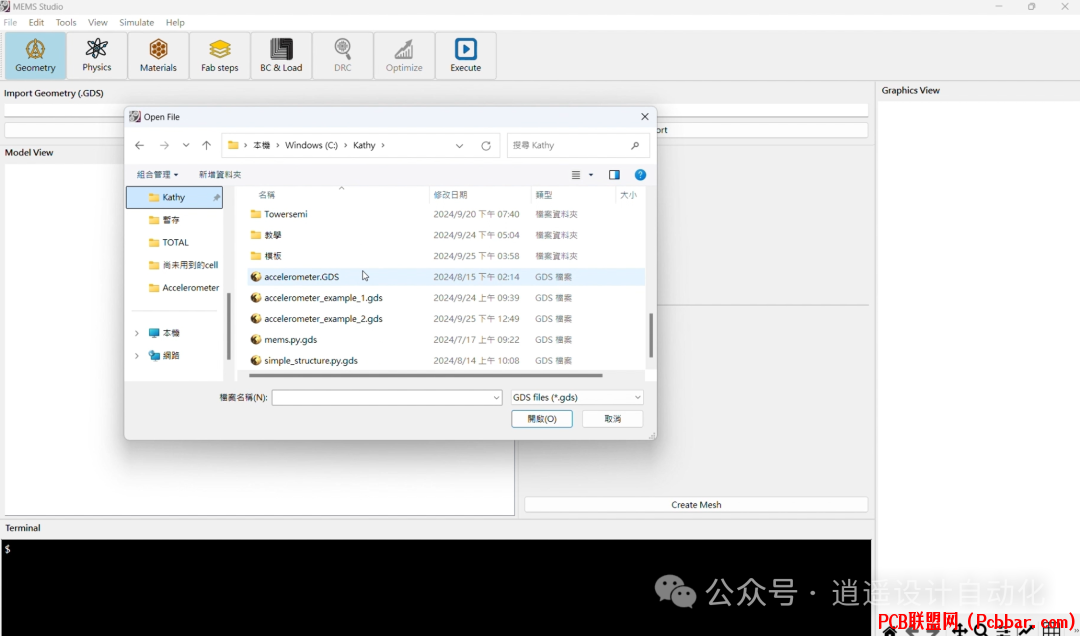Open the Fab steps toolbar icon

pyautogui.click(x=220, y=49)
